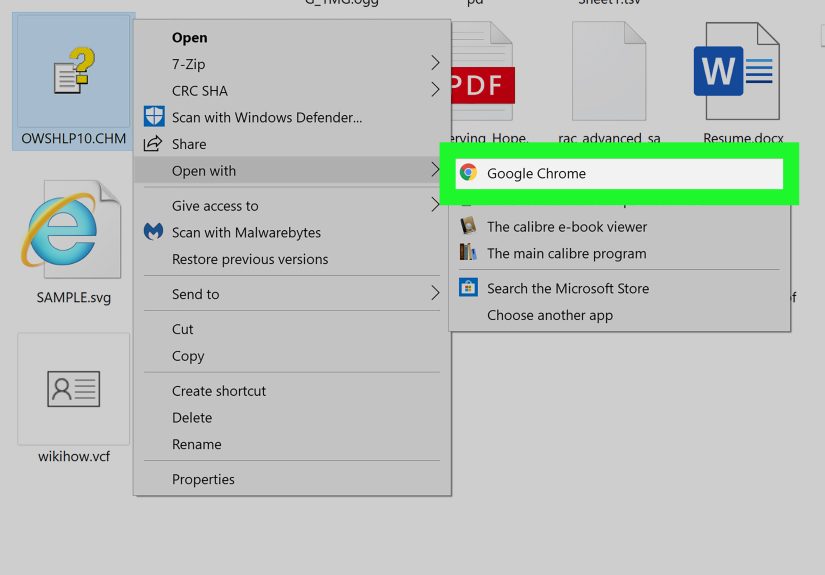Image resolution: width=825 pixels, height=575 pixels.
Task: Choose Rename from the context menu
Action: 293,445
